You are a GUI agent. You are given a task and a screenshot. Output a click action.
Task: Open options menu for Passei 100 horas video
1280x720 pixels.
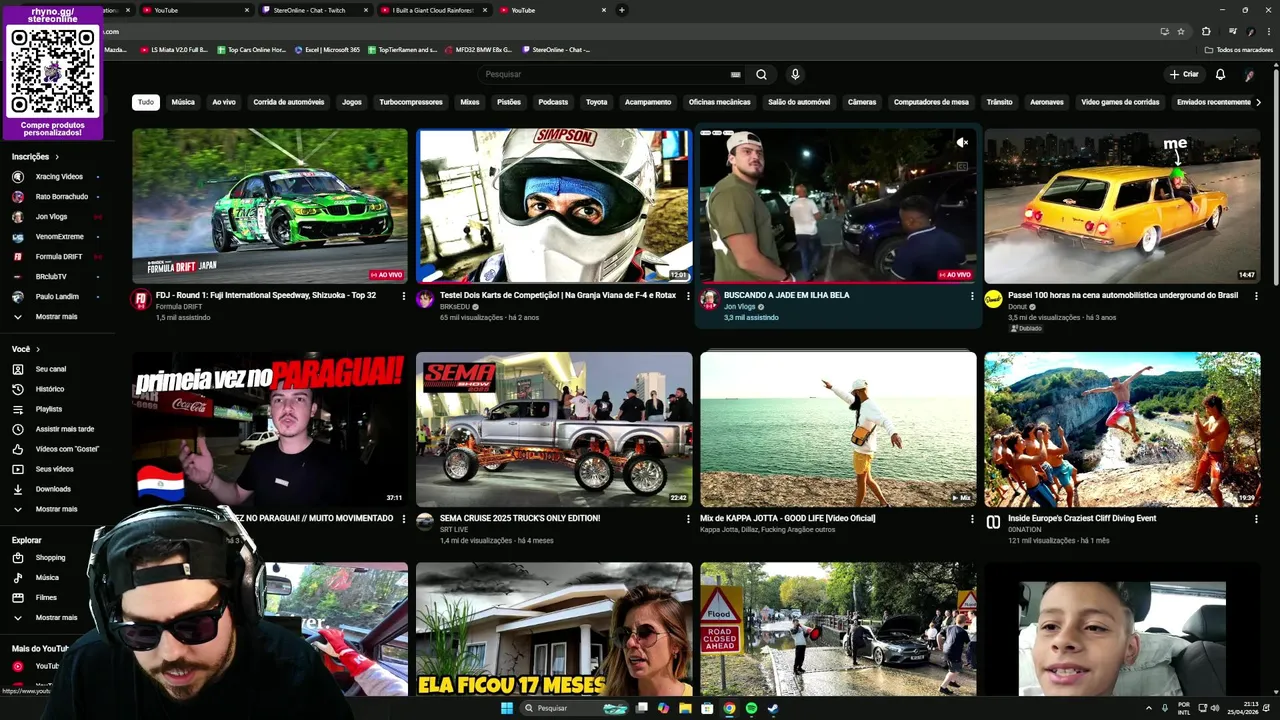pyautogui.click(x=1256, y=296)
